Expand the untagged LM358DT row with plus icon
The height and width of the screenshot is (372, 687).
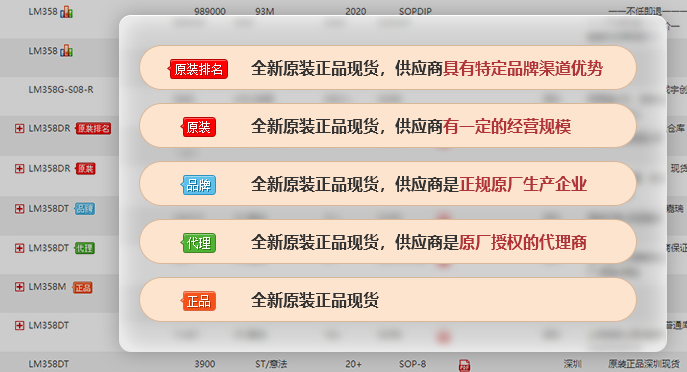pos(19,325)
